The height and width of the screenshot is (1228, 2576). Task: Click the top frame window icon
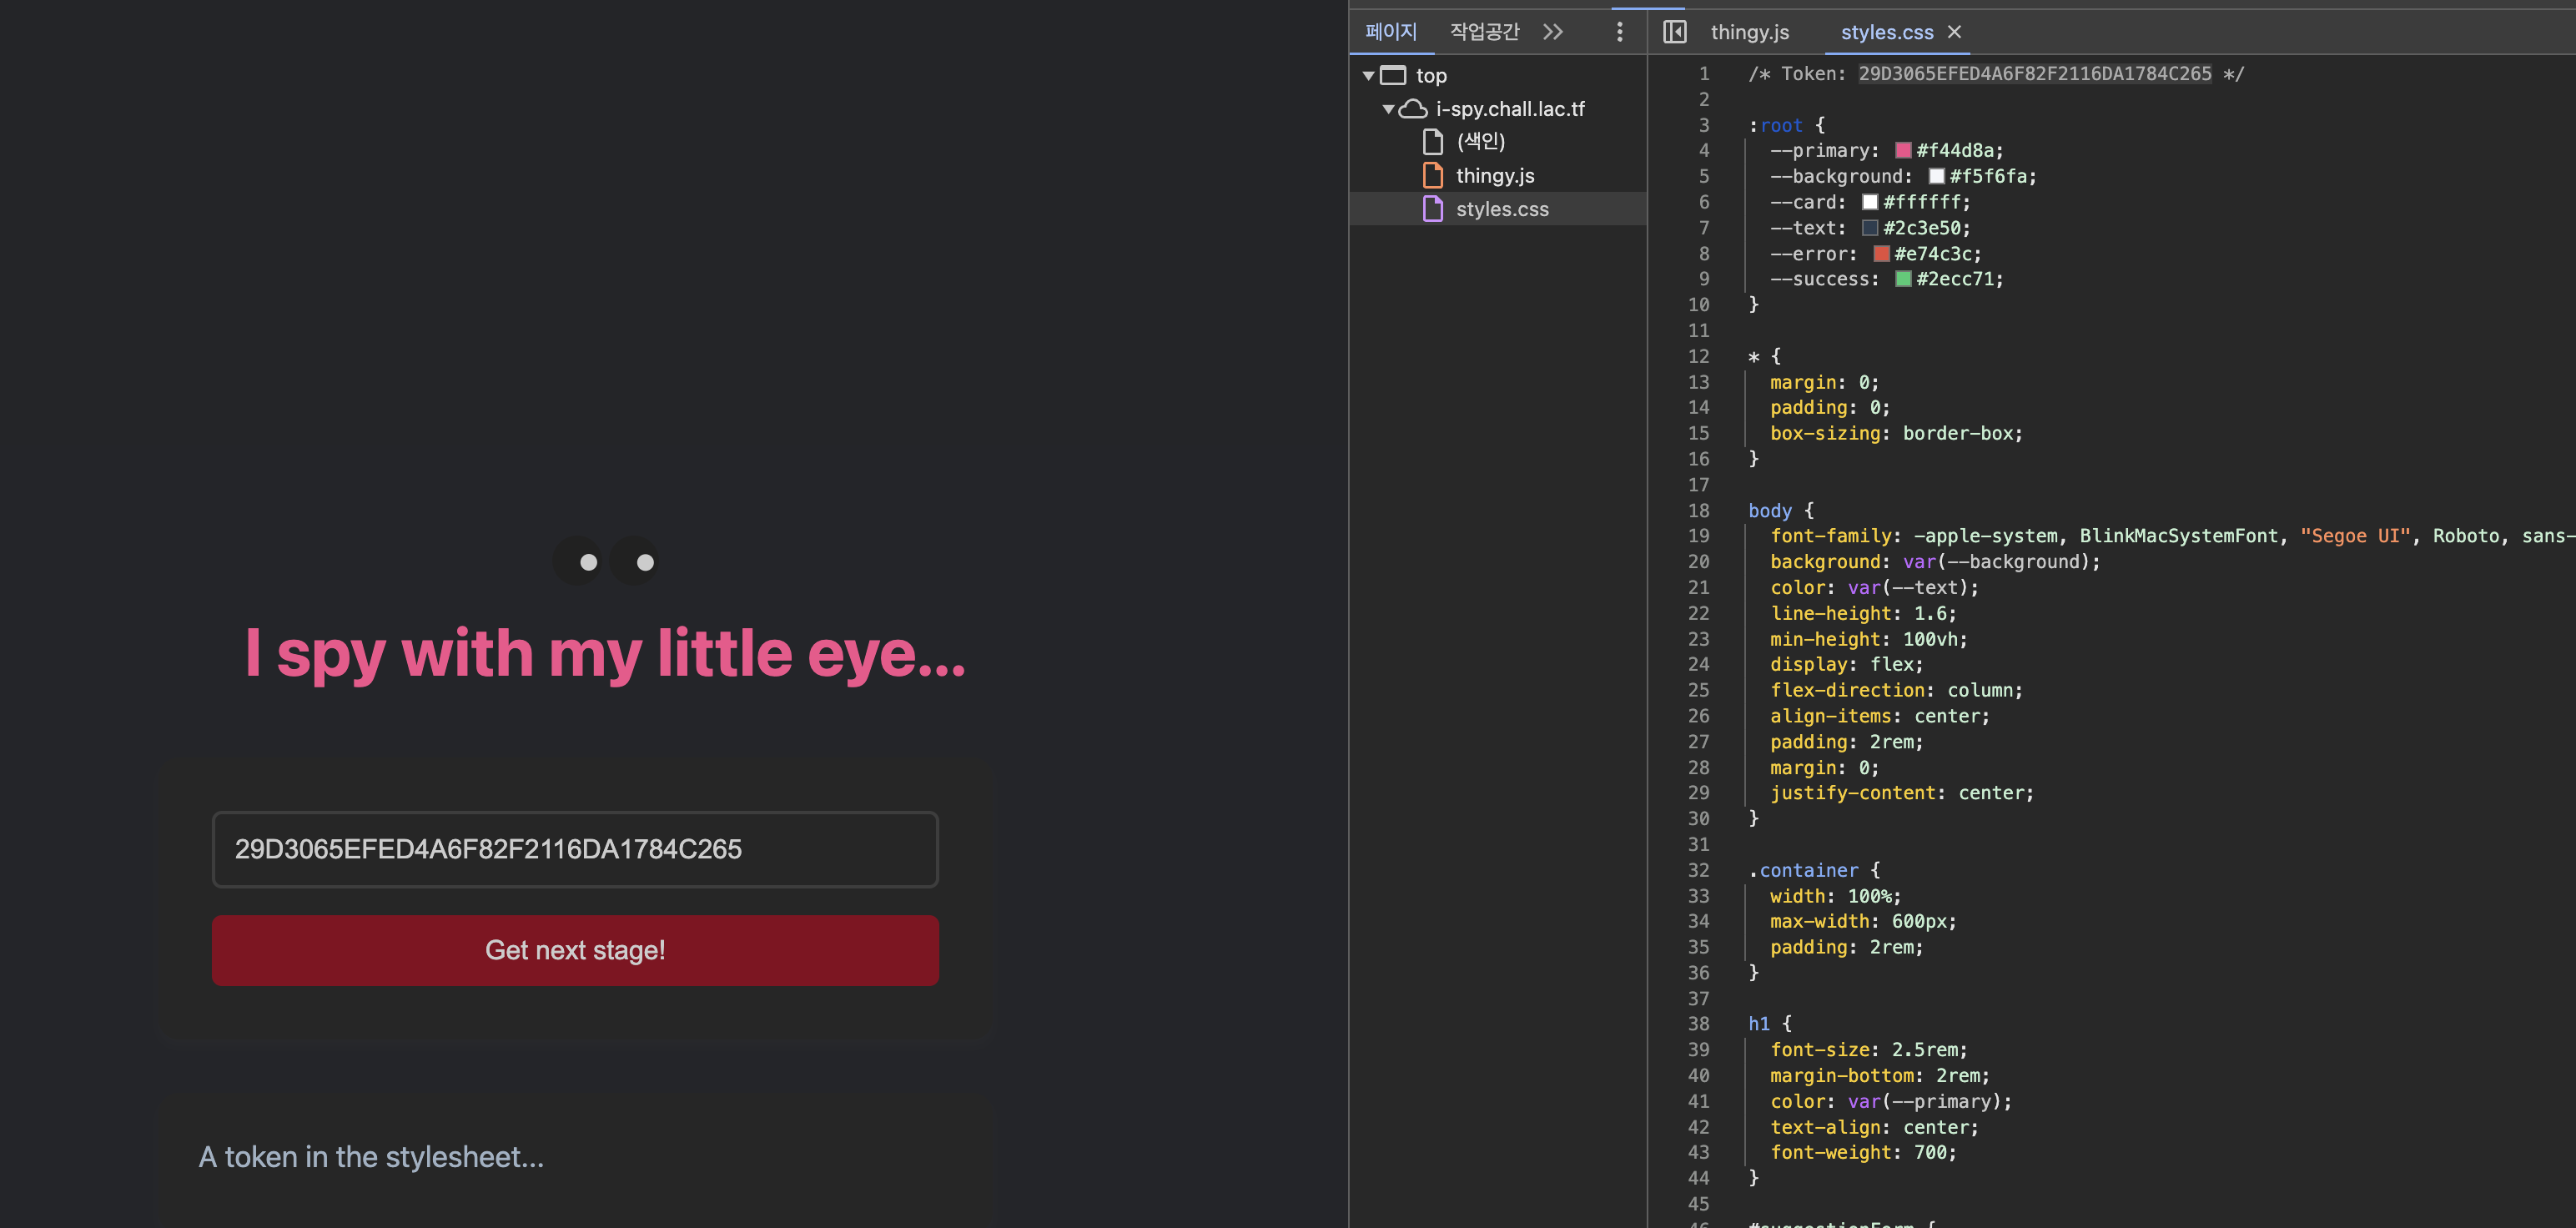pyautogui.click(x=1393, y=75)
